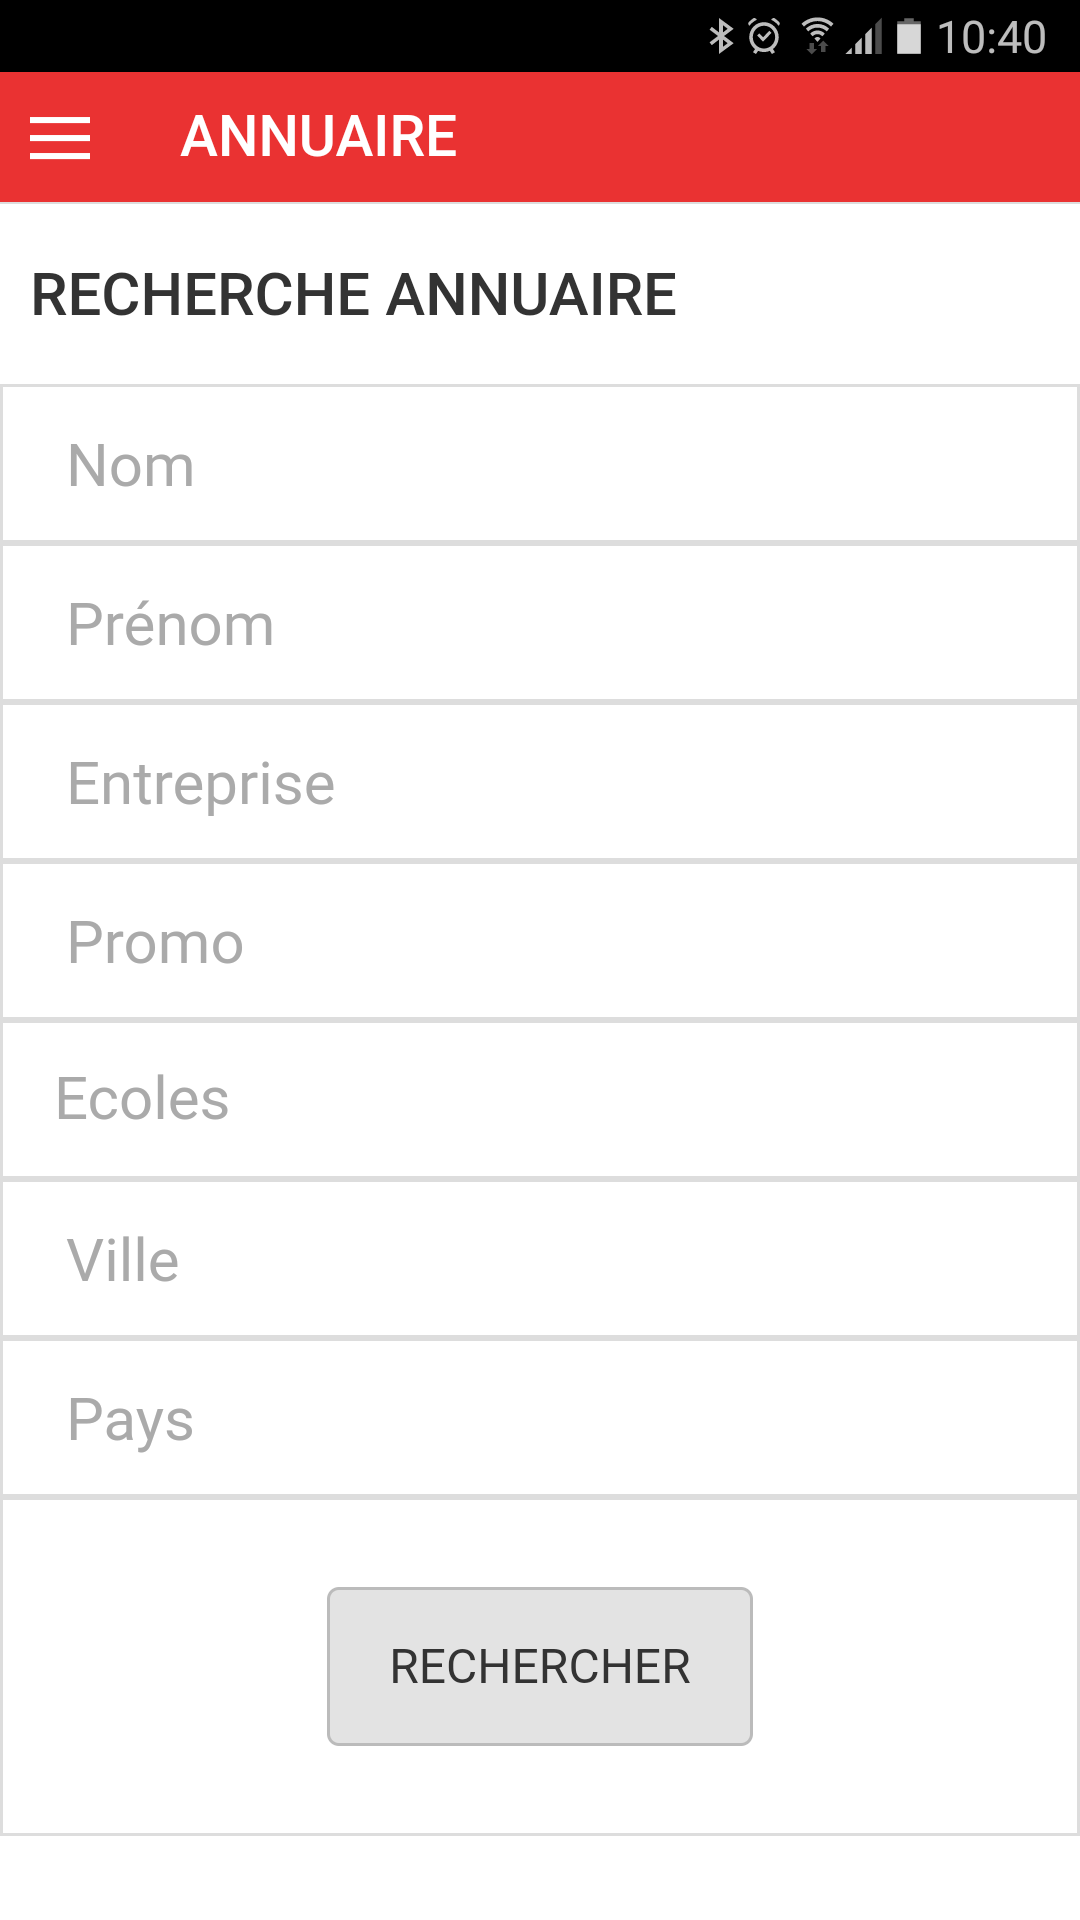Viewport: 1080px width, 1920px height.
Task: Tap the battery level icon
Action: coord(908,37)
